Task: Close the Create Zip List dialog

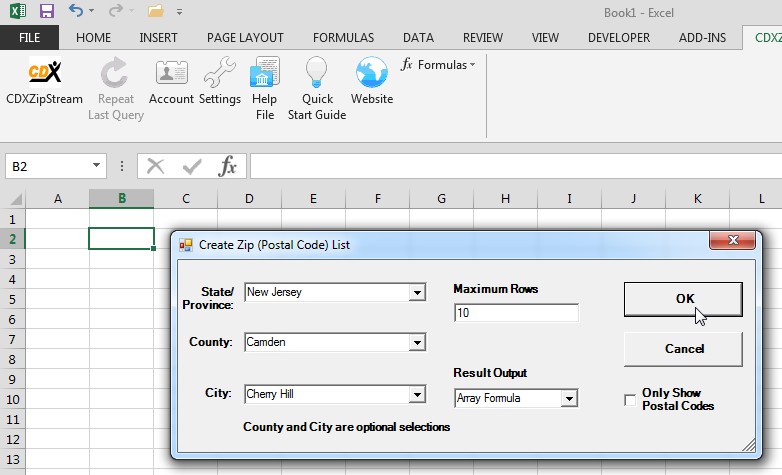Action: point(732,240)
